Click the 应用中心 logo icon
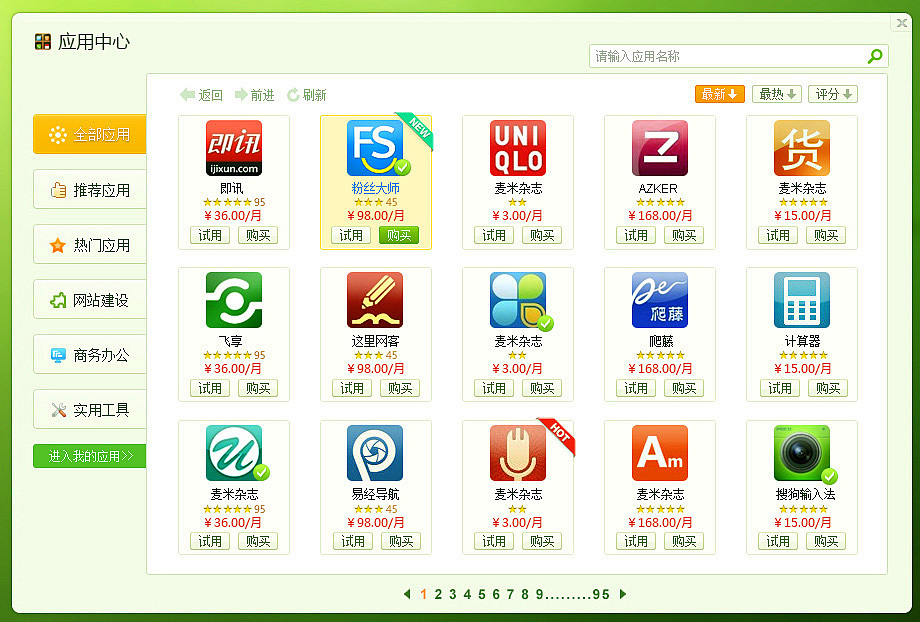The image size is (920, 622). pos(43,42)
